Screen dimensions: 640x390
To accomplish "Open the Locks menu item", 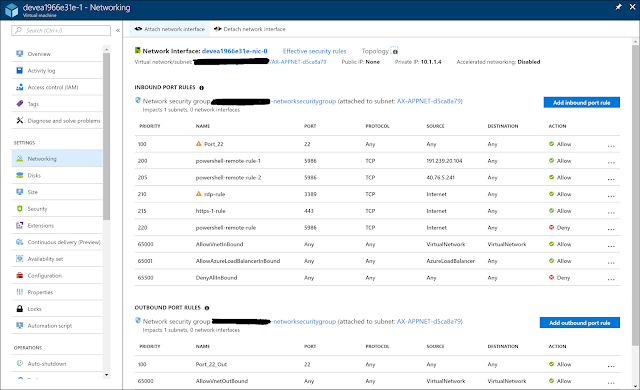I will pyautogui.click(x=57, y=309).
